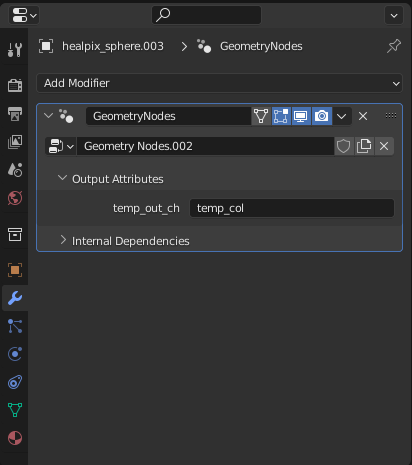Open the Collection properties tab
The height and width of the screenshot is (465, 412).
click(x=15, y=234)
